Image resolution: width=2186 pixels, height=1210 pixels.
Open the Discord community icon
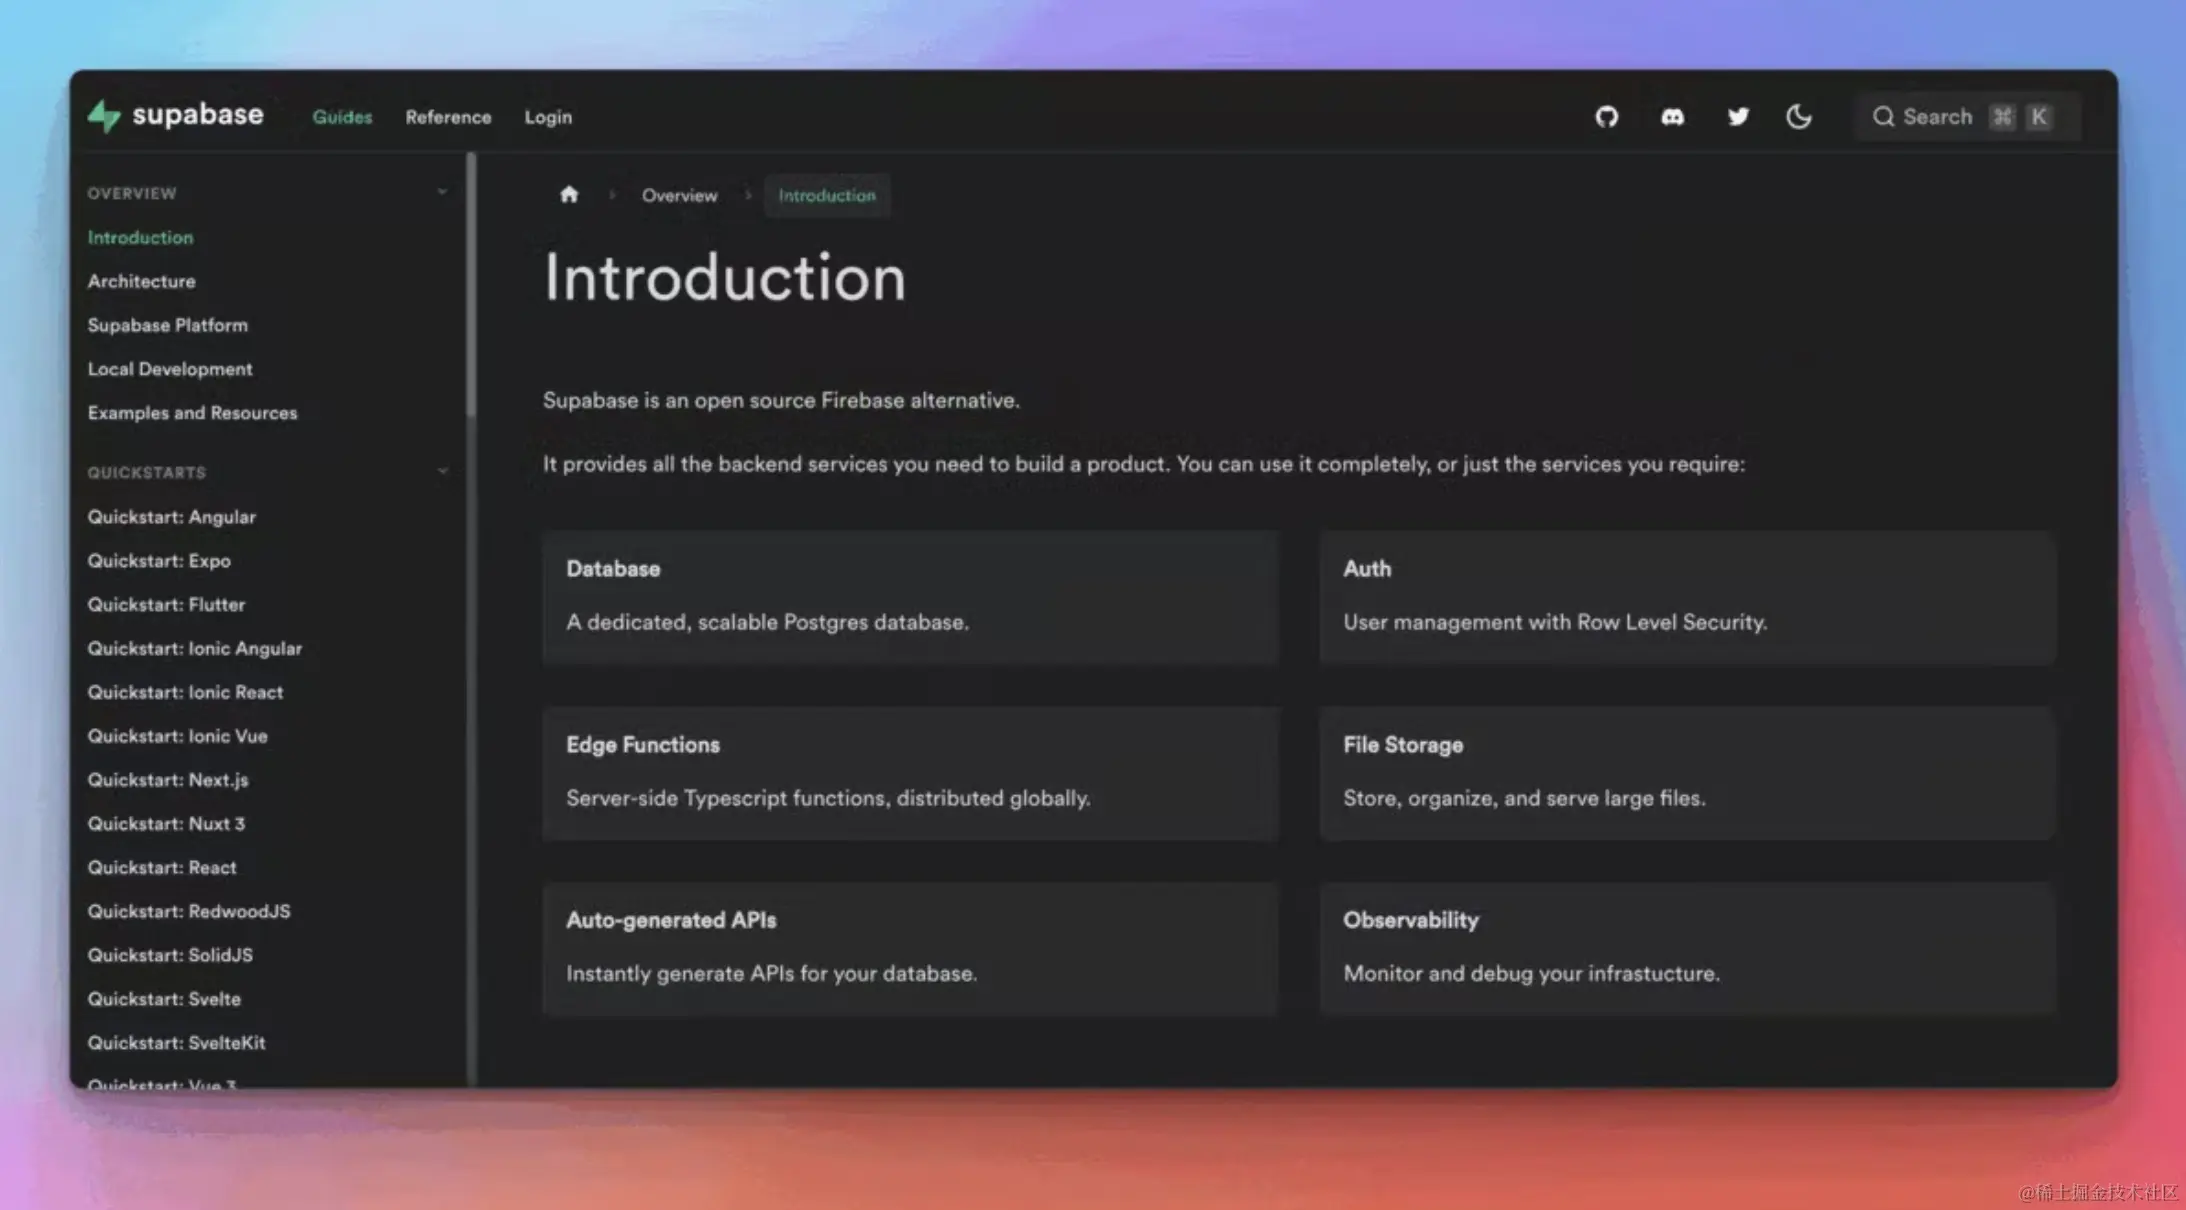point(1672,117)
